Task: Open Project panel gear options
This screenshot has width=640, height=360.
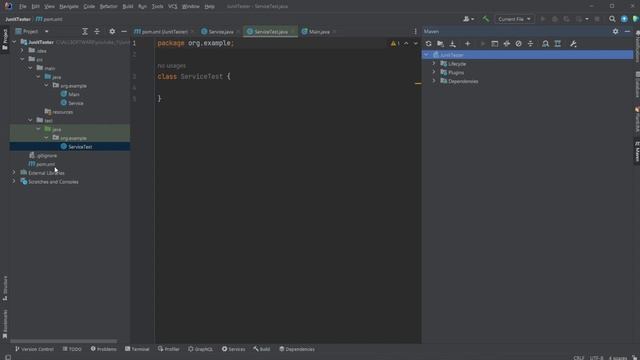Action: click(x=112, y=31)
